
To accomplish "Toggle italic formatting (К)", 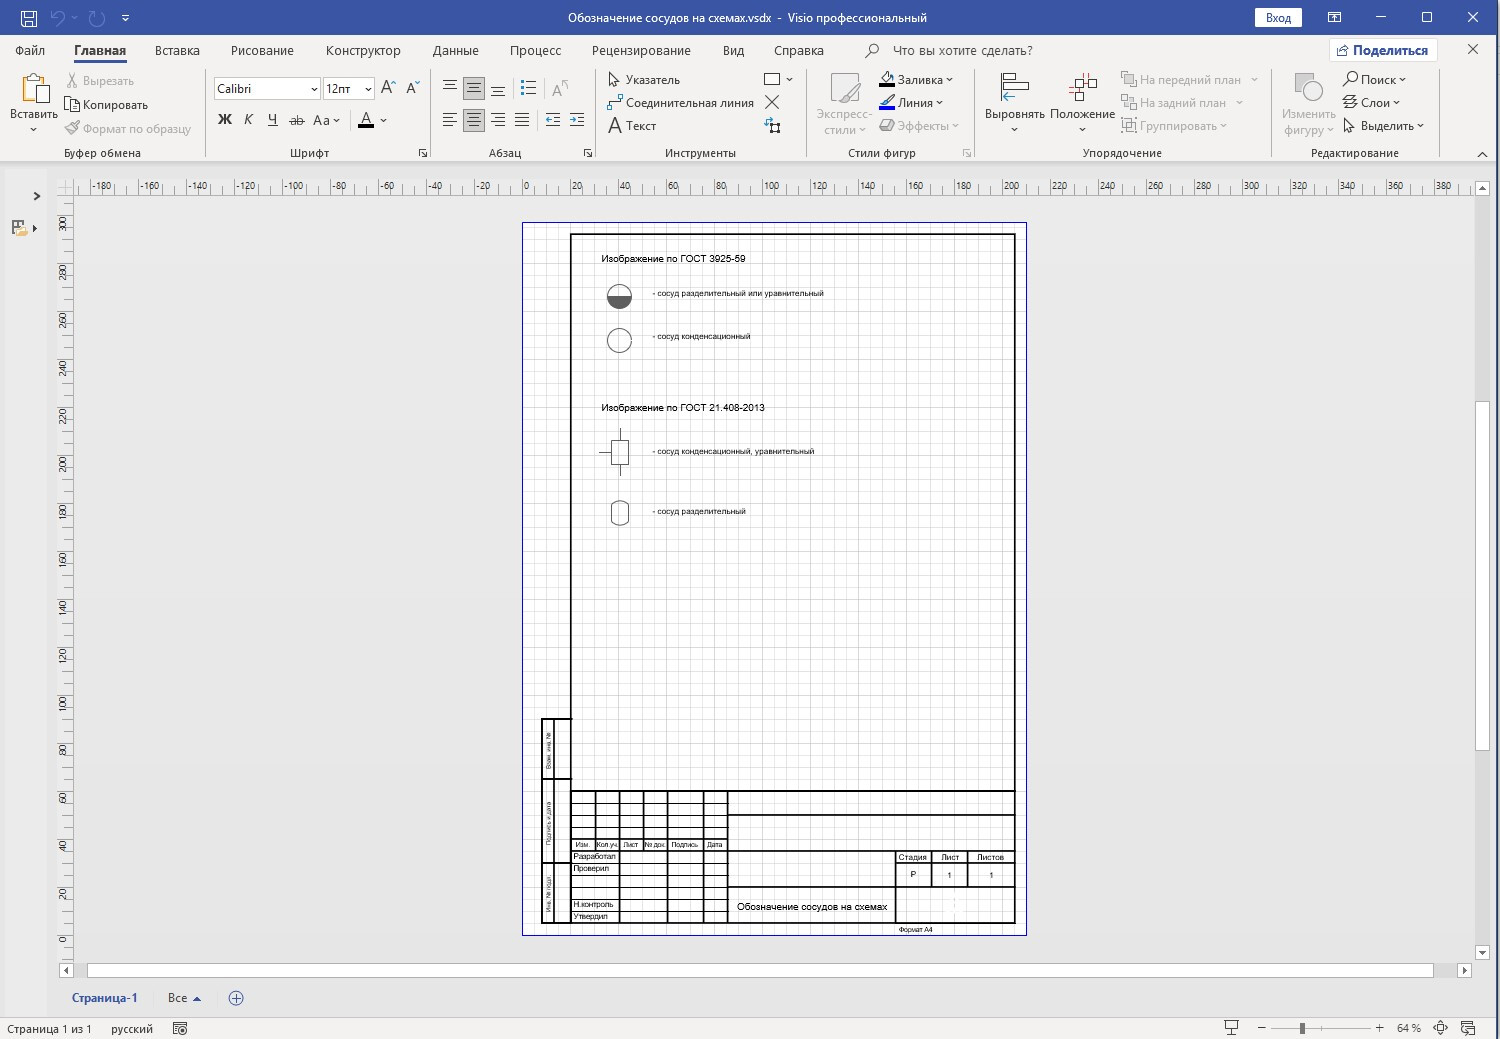I will pos(249,120).
